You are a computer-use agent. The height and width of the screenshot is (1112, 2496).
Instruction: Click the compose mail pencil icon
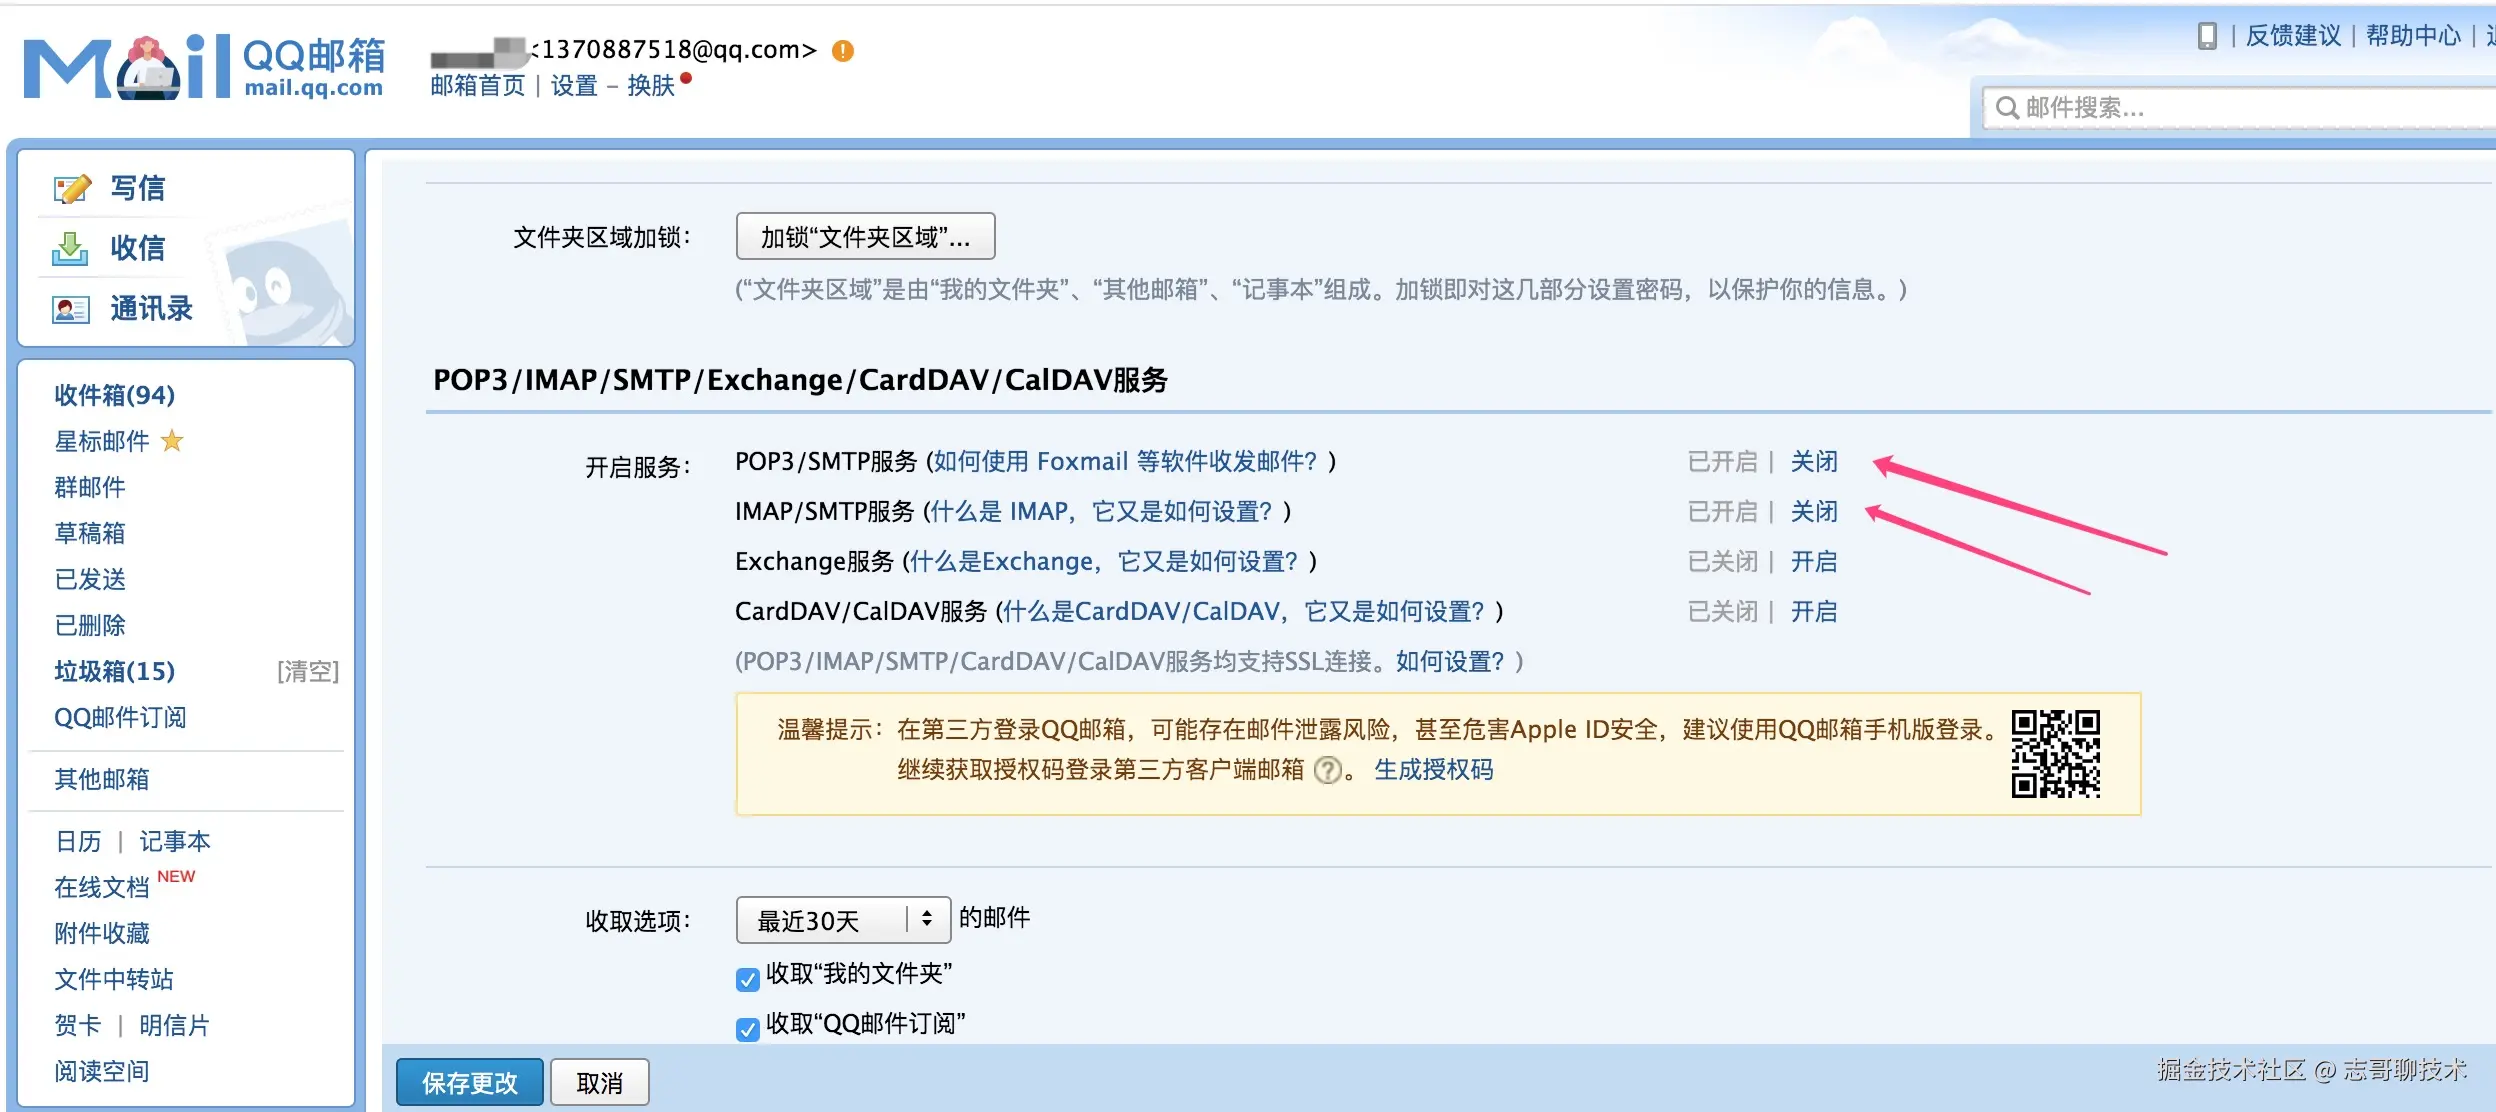pyautogui.click(x=72, y=189)
